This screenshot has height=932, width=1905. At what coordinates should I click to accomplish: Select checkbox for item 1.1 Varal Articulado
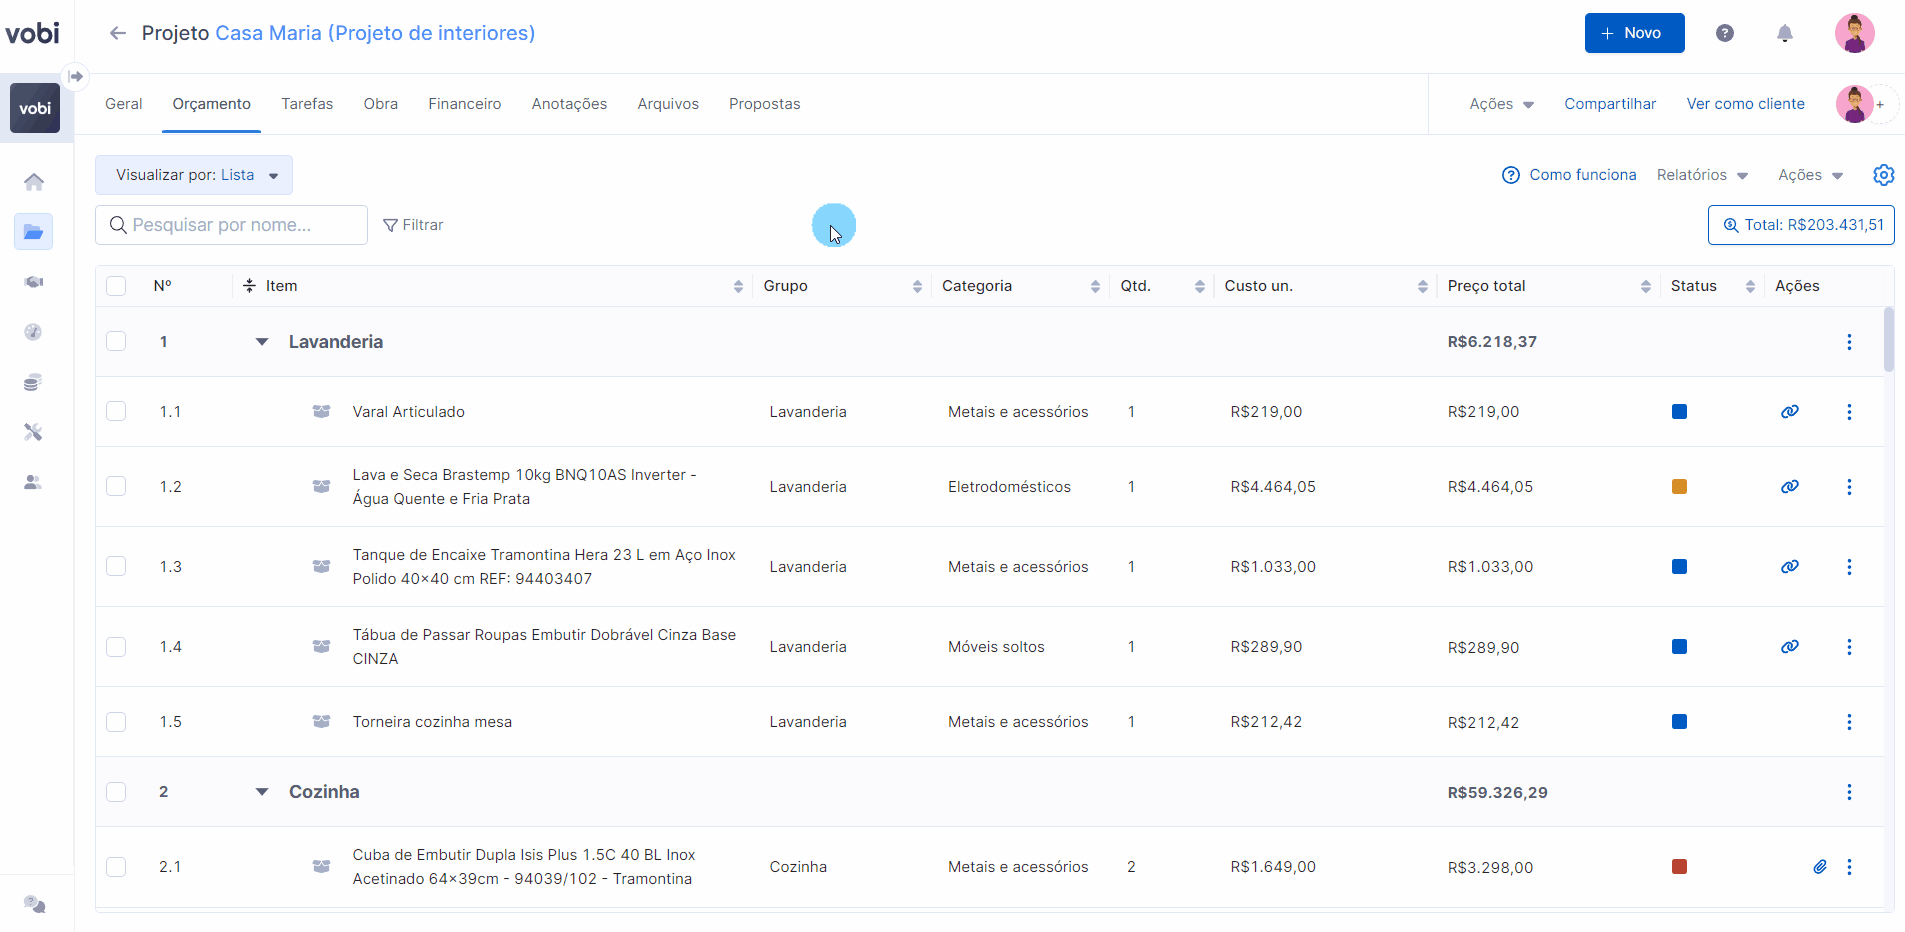point(116,412)
